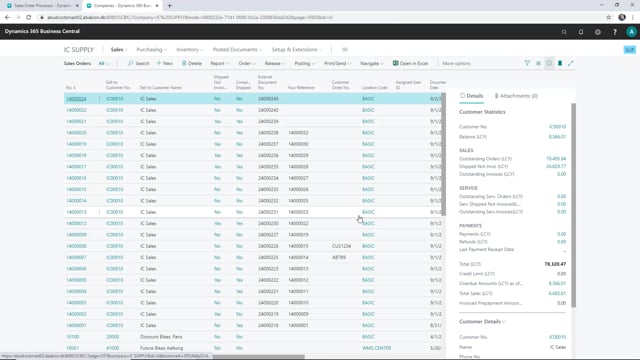Expand the Customer Details section chevron
Image resolution: width=640 pixels, height=360 pixels.
click(x=504, y=322)
